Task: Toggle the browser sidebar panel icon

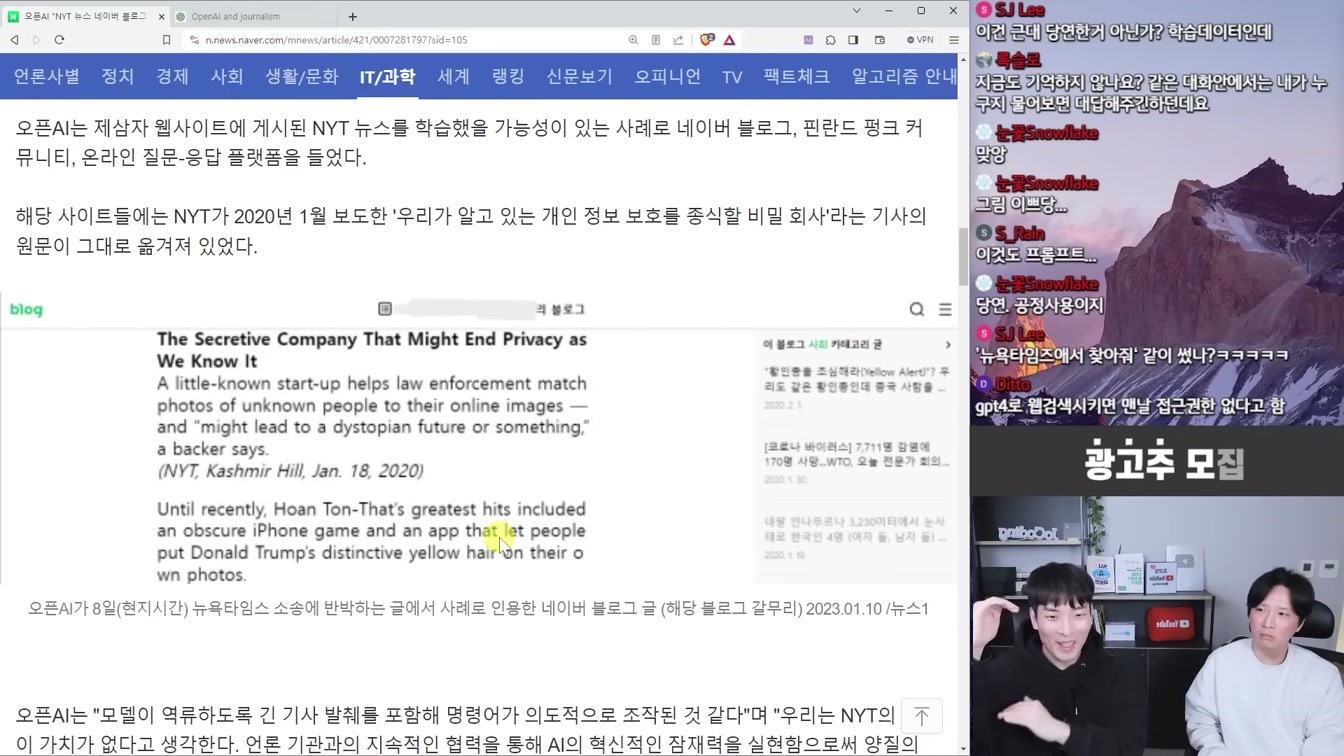Action: 853,40
